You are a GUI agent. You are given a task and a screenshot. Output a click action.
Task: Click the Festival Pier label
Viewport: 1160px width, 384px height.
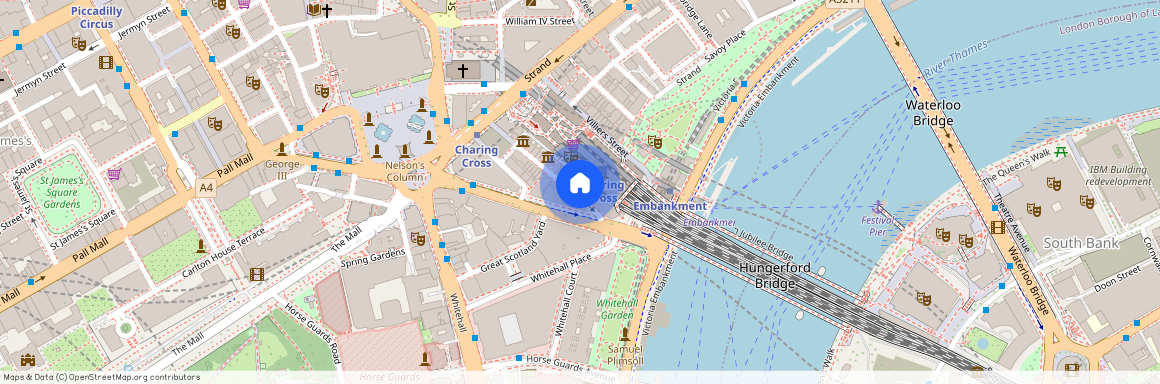coord(877,226)
